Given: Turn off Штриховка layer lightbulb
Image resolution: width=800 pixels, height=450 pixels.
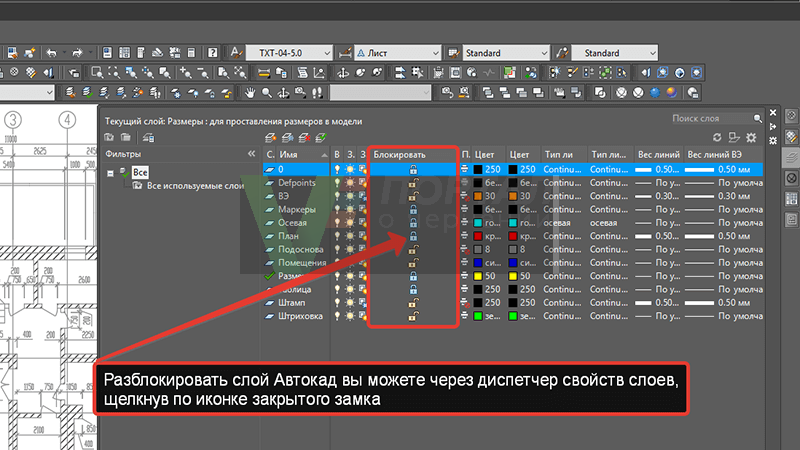Looking at the screenshot, I should (337, 316).
